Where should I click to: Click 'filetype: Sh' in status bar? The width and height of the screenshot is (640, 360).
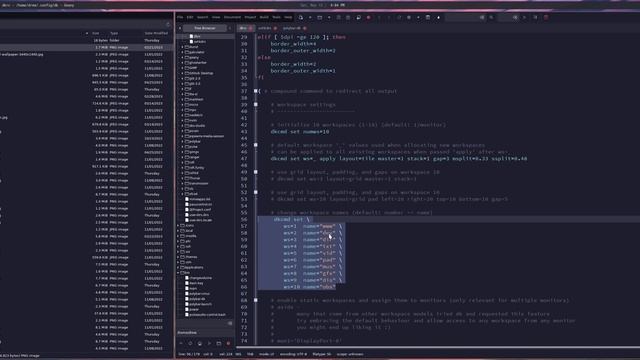(322, 354)
